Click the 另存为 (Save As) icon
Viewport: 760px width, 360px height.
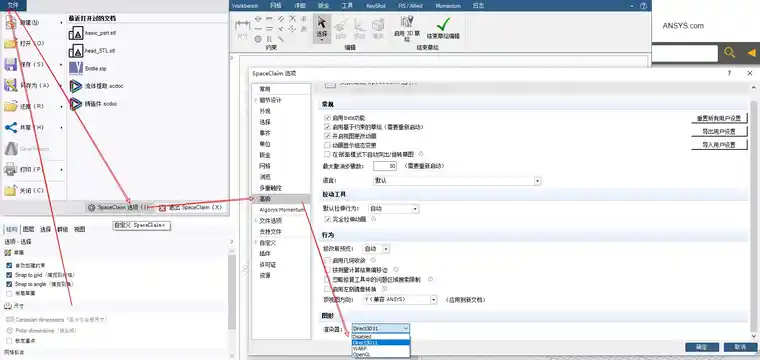click(x=11, y=85)
